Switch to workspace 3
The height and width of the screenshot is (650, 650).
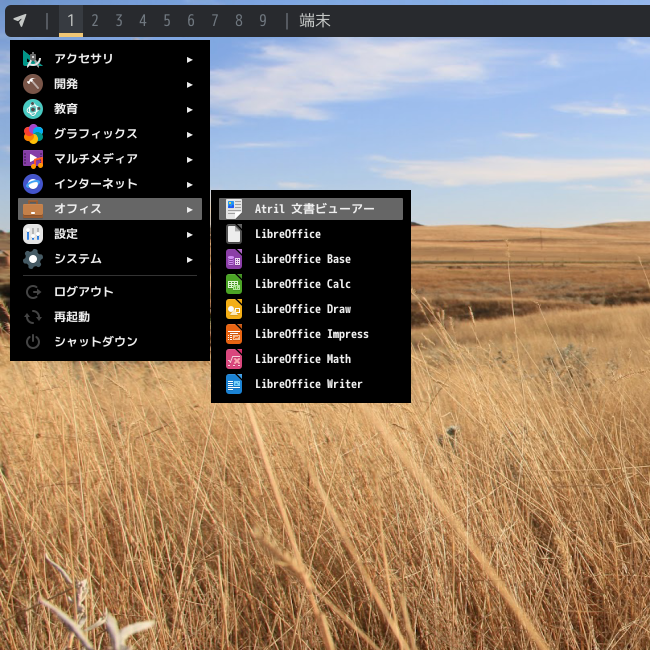tap(119, 20)
